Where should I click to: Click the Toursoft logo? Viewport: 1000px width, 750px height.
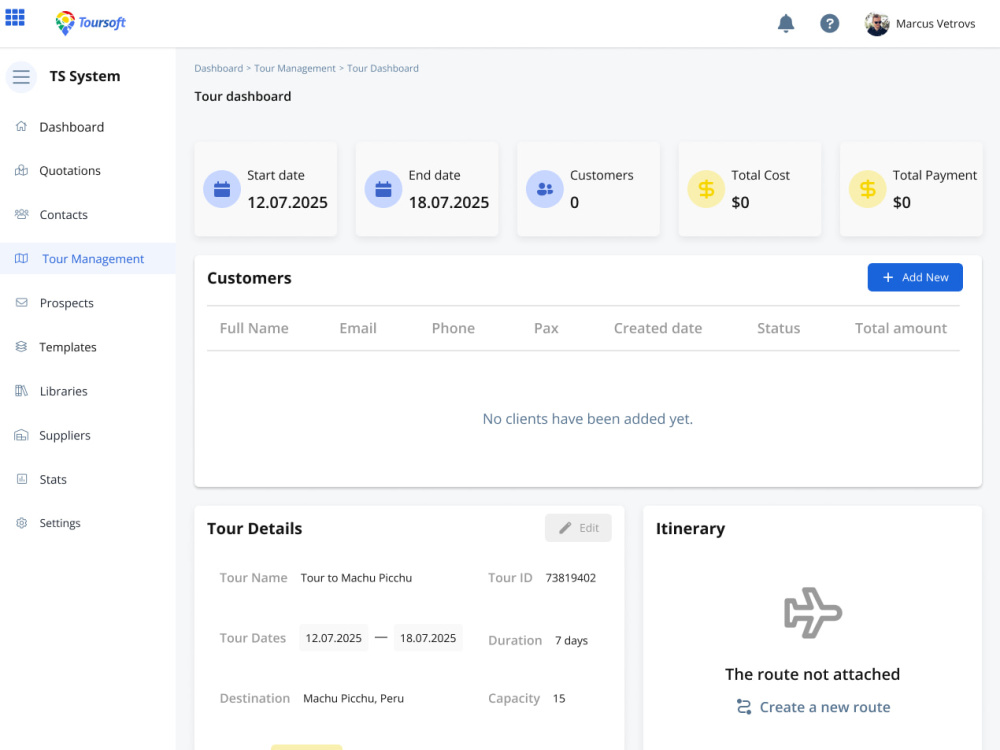(91, 23)
